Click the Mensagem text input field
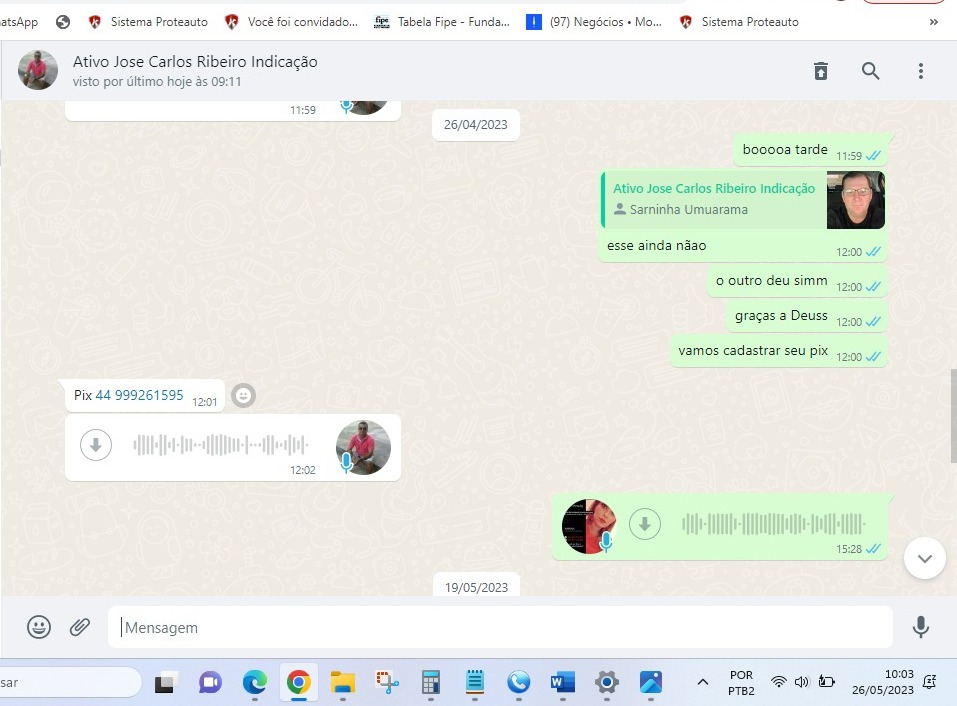 [500, 628]
